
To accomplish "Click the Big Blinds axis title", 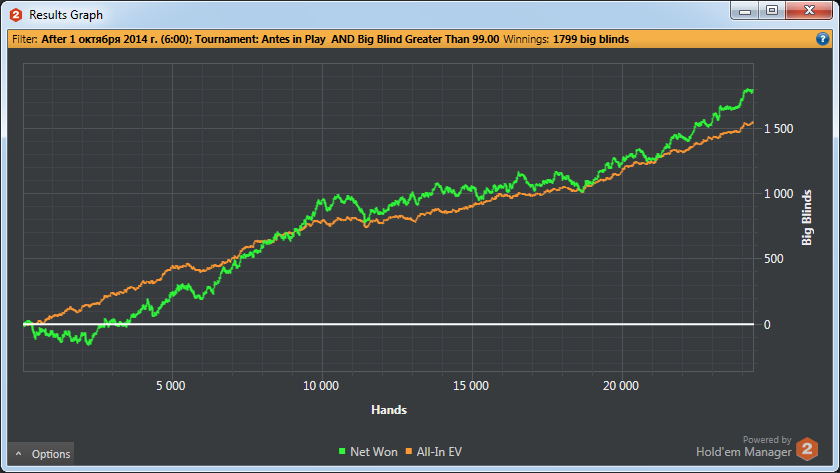I will (x=807, y=217).
